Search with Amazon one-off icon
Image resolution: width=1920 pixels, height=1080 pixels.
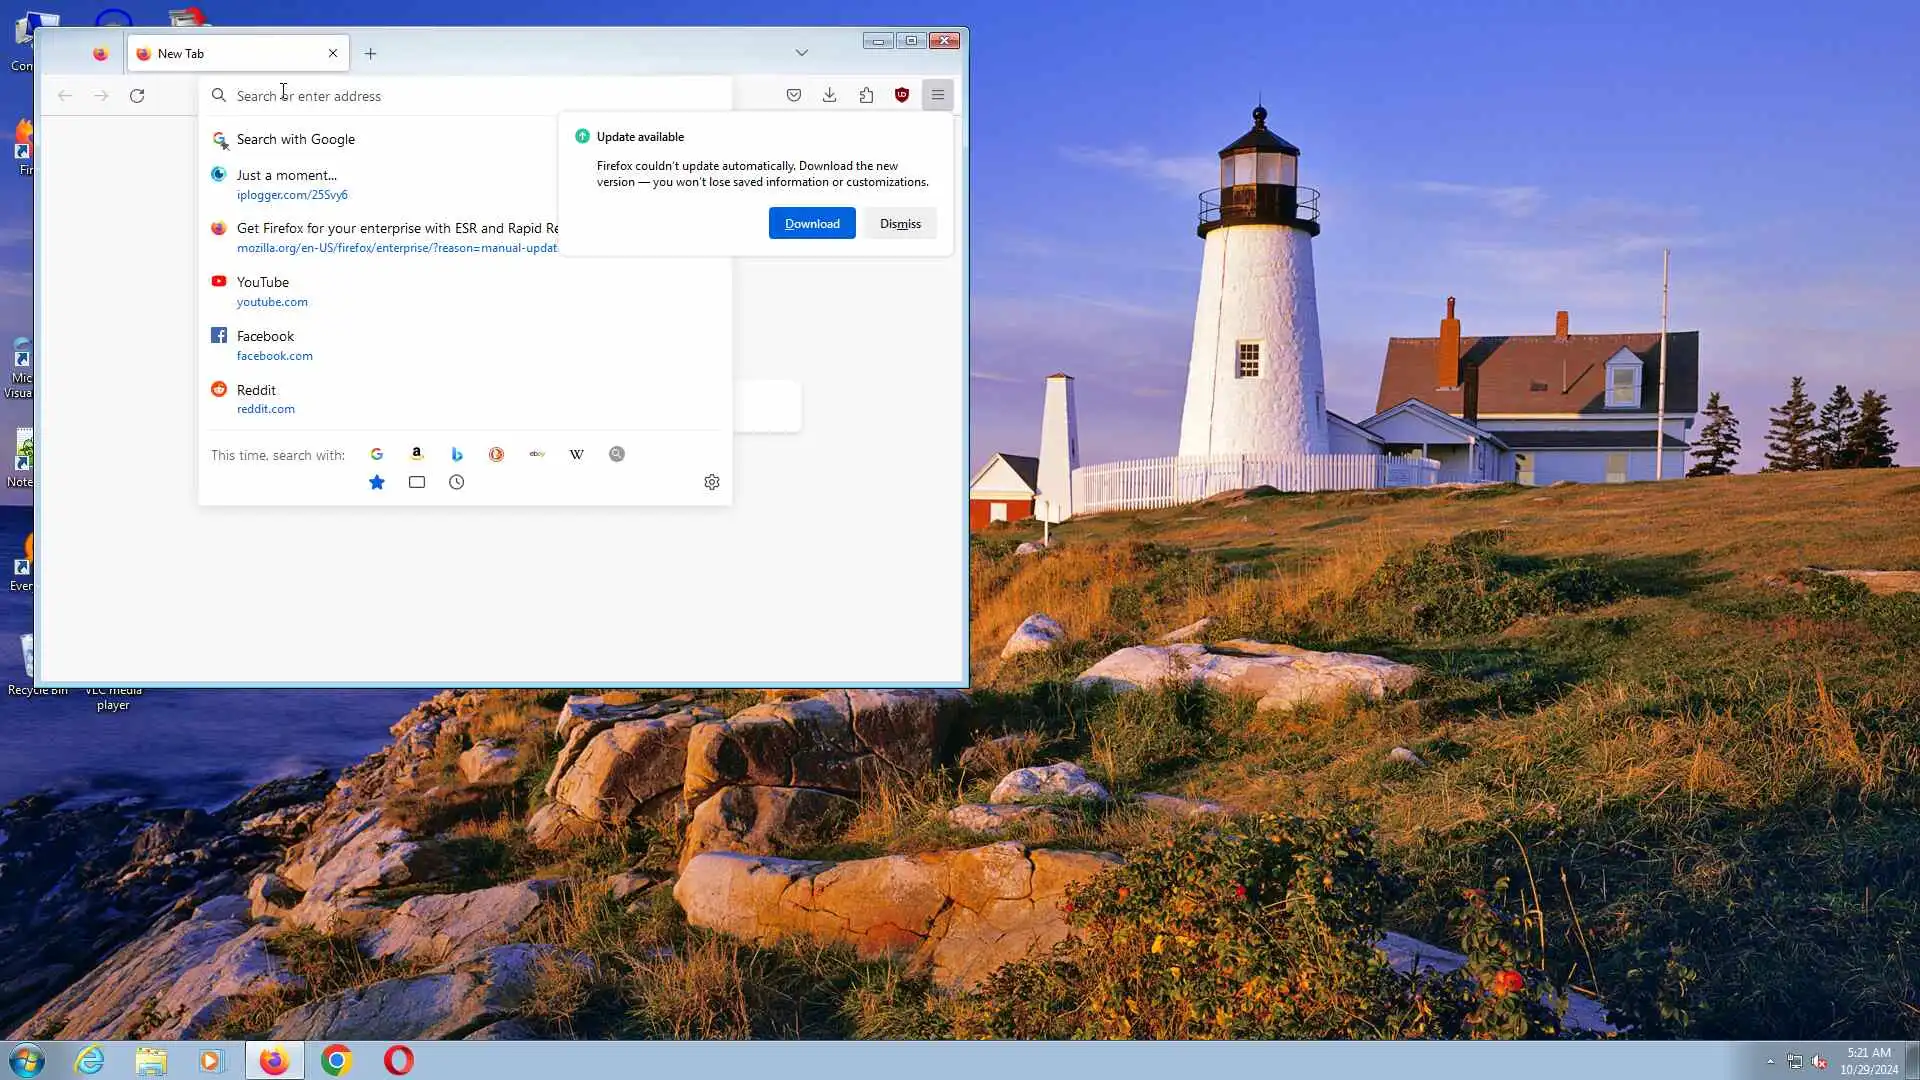point(417,454)
